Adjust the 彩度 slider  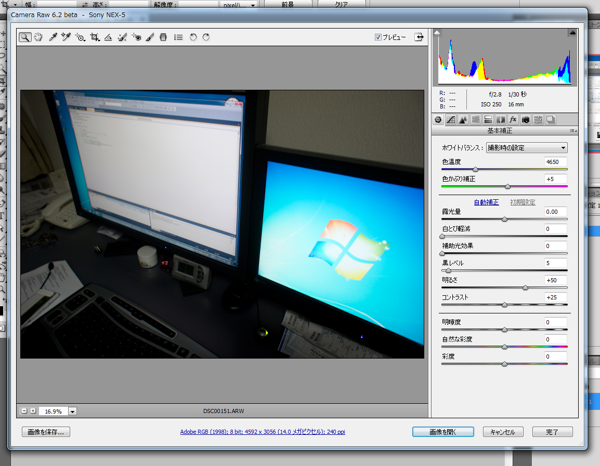click(504, 364)
